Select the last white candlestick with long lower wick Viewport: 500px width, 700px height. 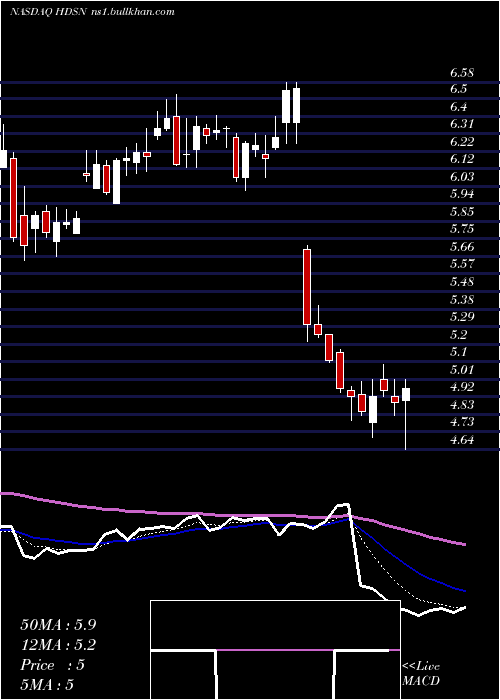(x=406, y=414)
